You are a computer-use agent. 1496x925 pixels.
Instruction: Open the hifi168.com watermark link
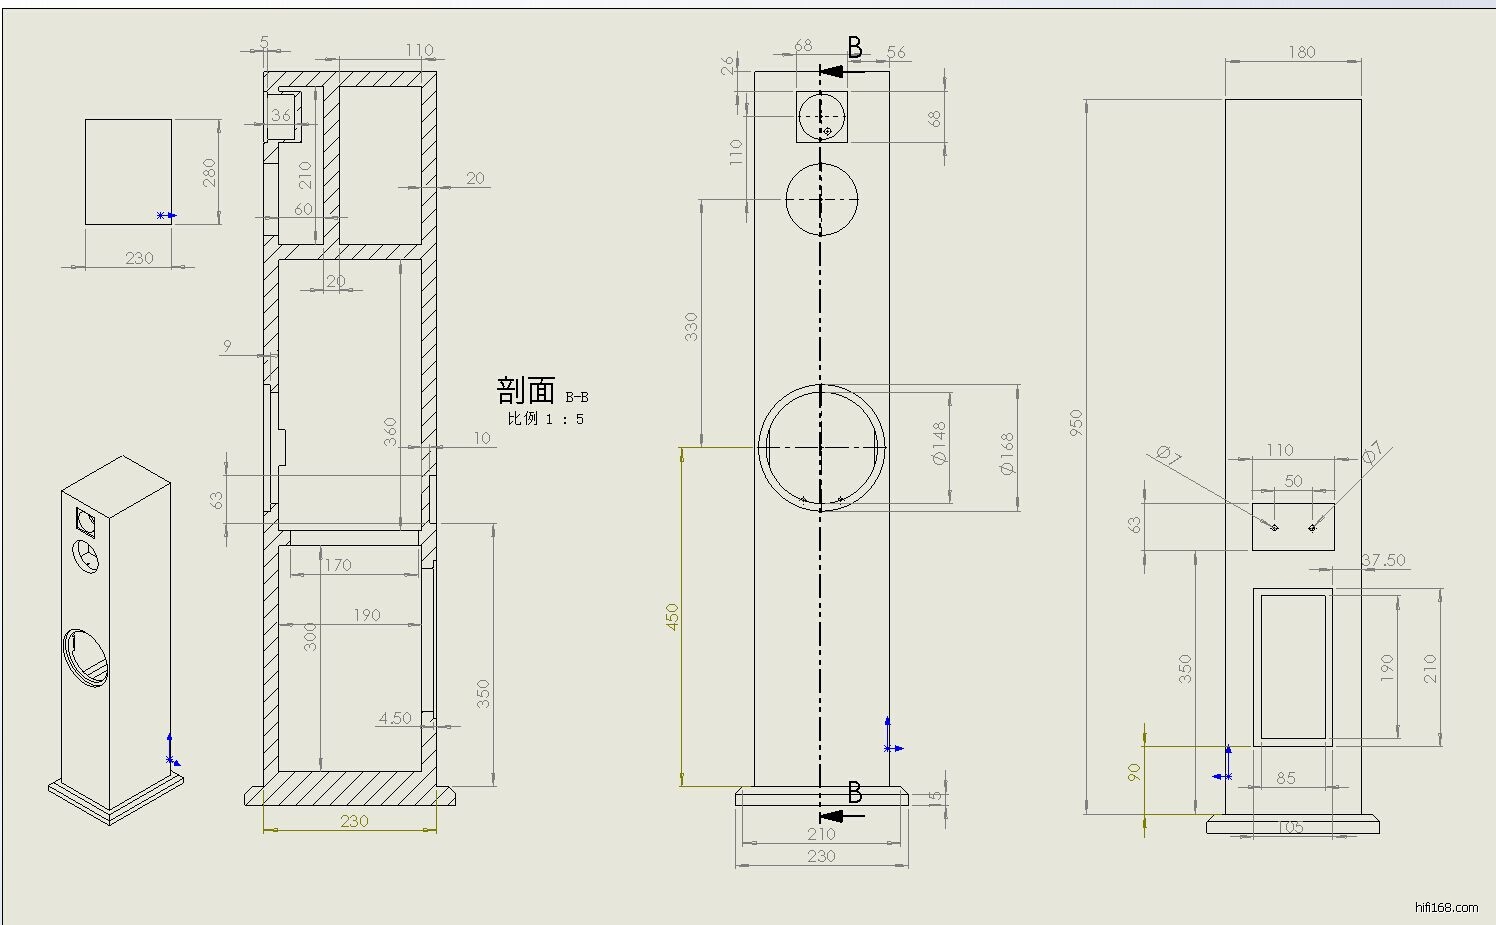pos(1446,908)
